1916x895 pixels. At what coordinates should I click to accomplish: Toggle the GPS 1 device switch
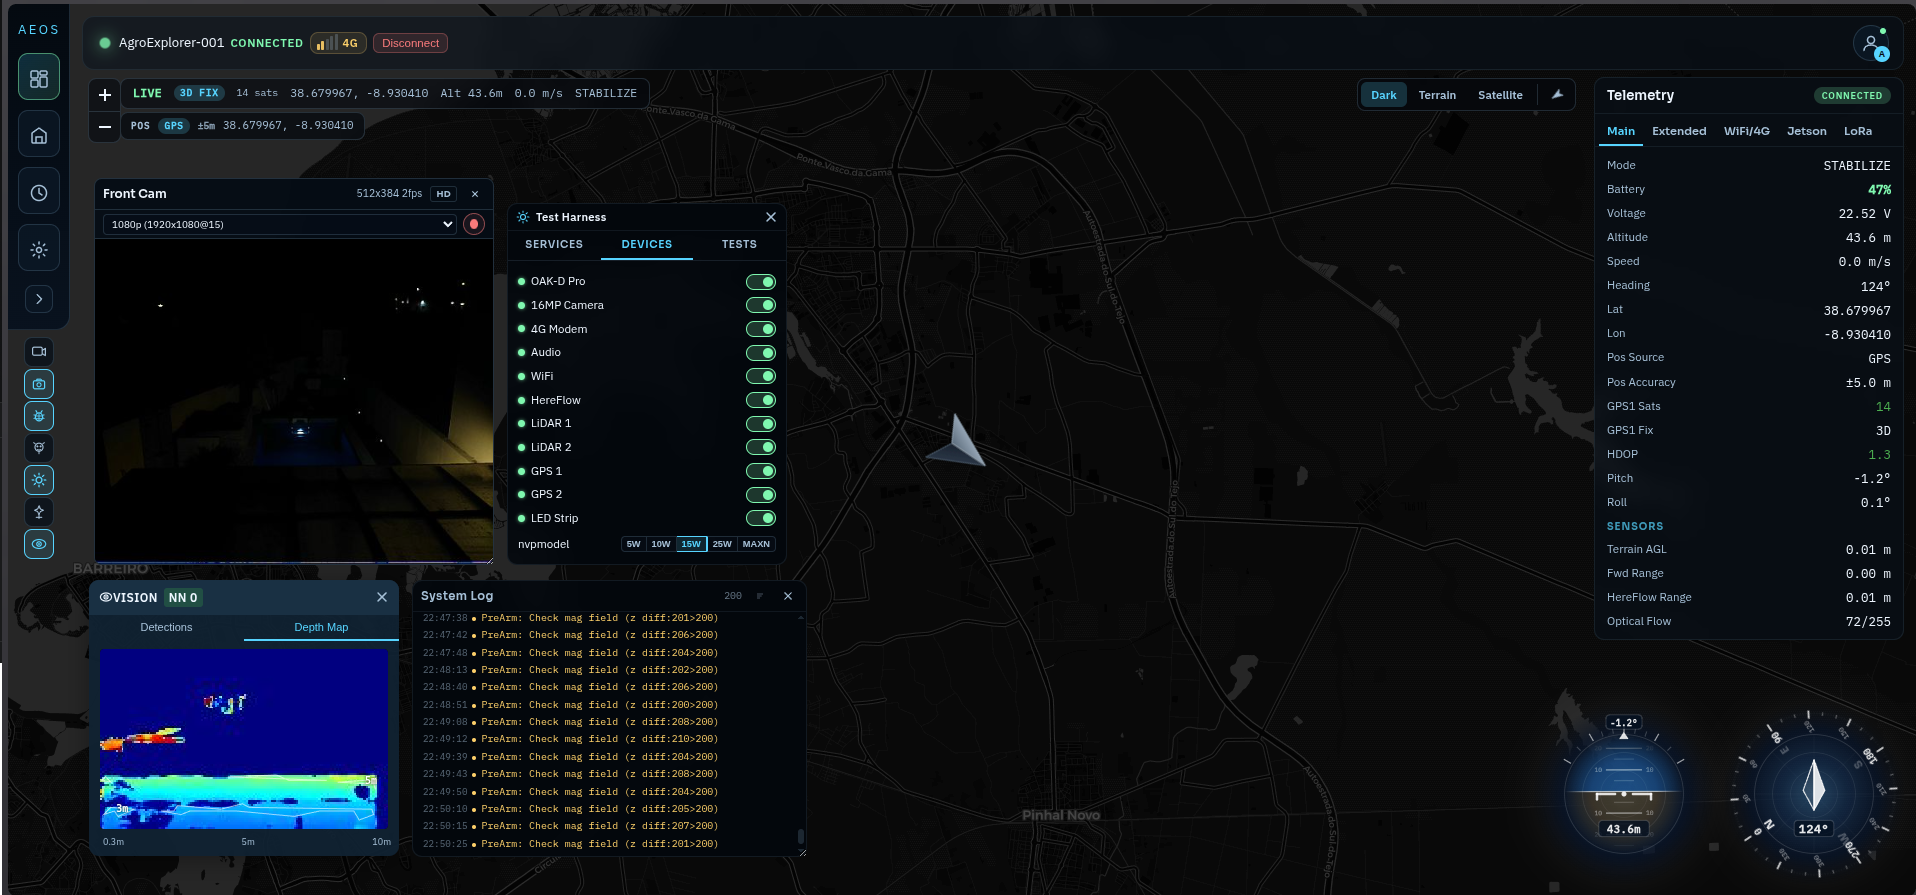[x=761, y=471]
